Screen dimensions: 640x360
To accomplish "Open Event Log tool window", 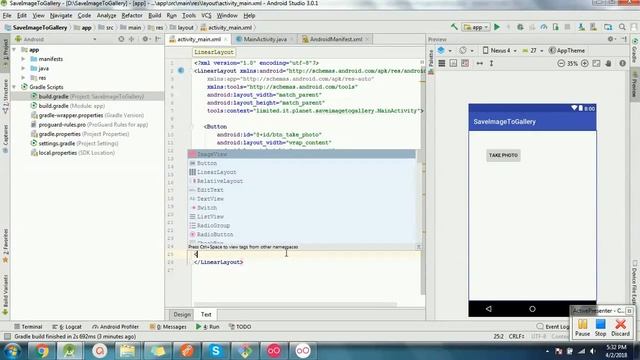I will click(x=553, y=327).
